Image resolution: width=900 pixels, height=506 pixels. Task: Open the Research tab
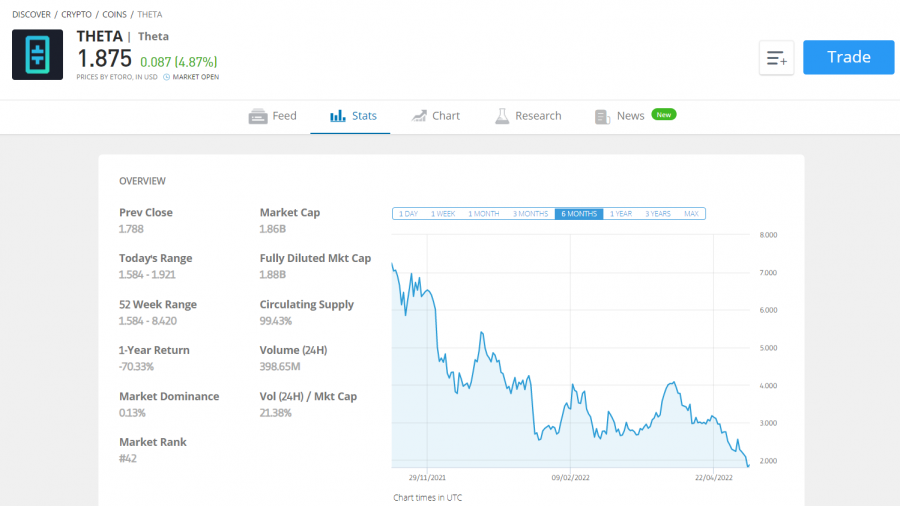coord(528,116)
